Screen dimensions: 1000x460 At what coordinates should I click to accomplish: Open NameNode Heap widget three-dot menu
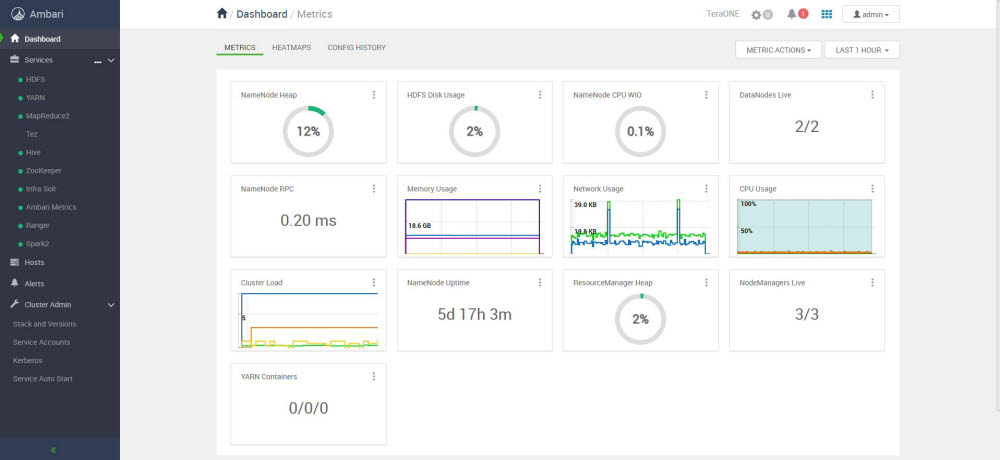[x=374, y=95]
